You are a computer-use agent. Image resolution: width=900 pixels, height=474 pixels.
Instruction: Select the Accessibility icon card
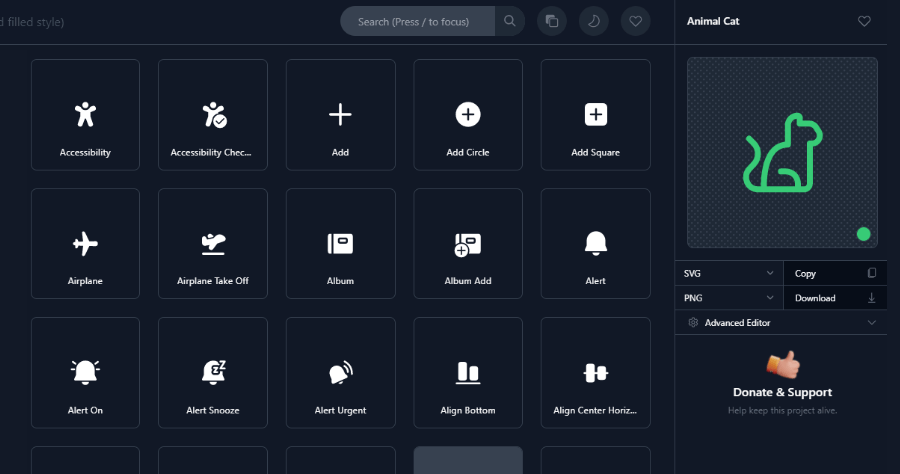(x=85, y=115)
